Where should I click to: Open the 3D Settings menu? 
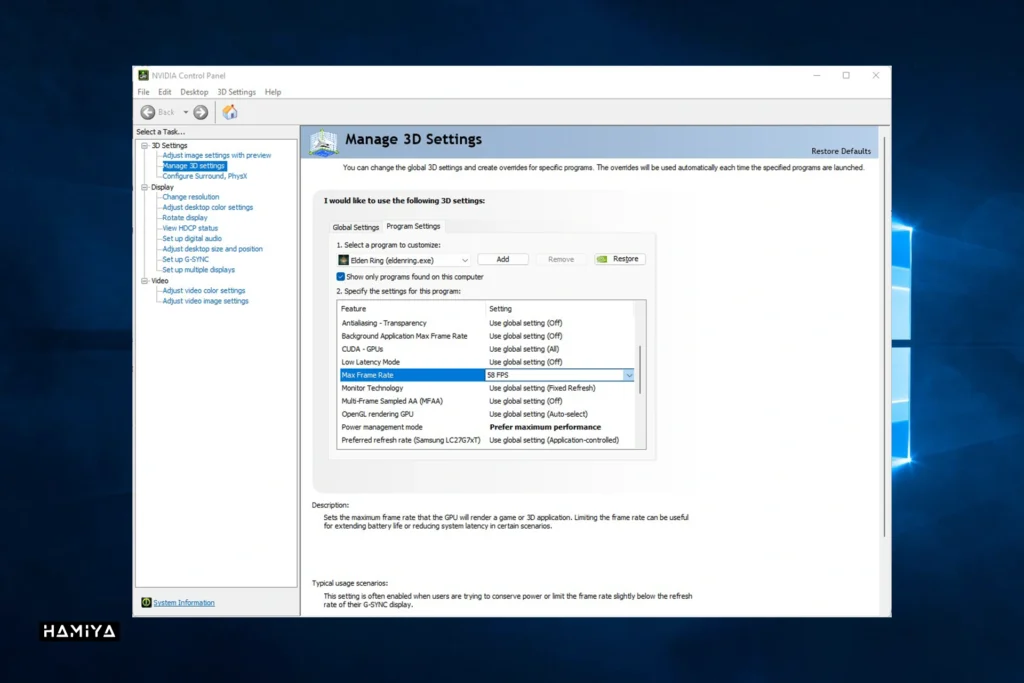(x=236, y=92)
